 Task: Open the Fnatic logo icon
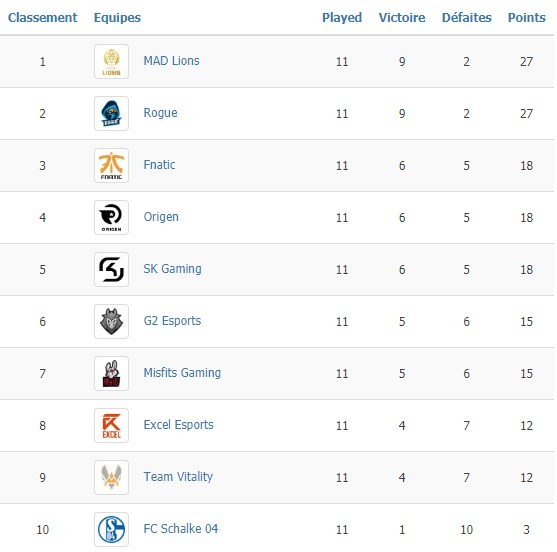click(111, 166)
